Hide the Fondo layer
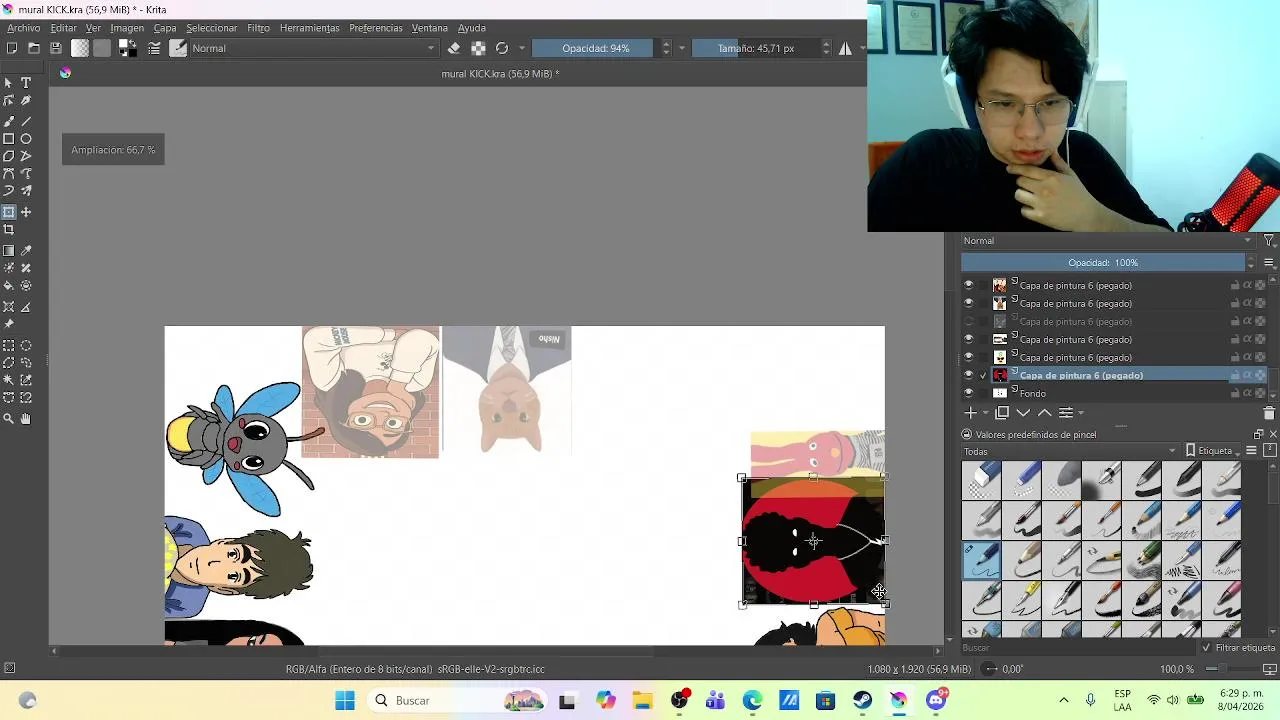 coord(968,393)
